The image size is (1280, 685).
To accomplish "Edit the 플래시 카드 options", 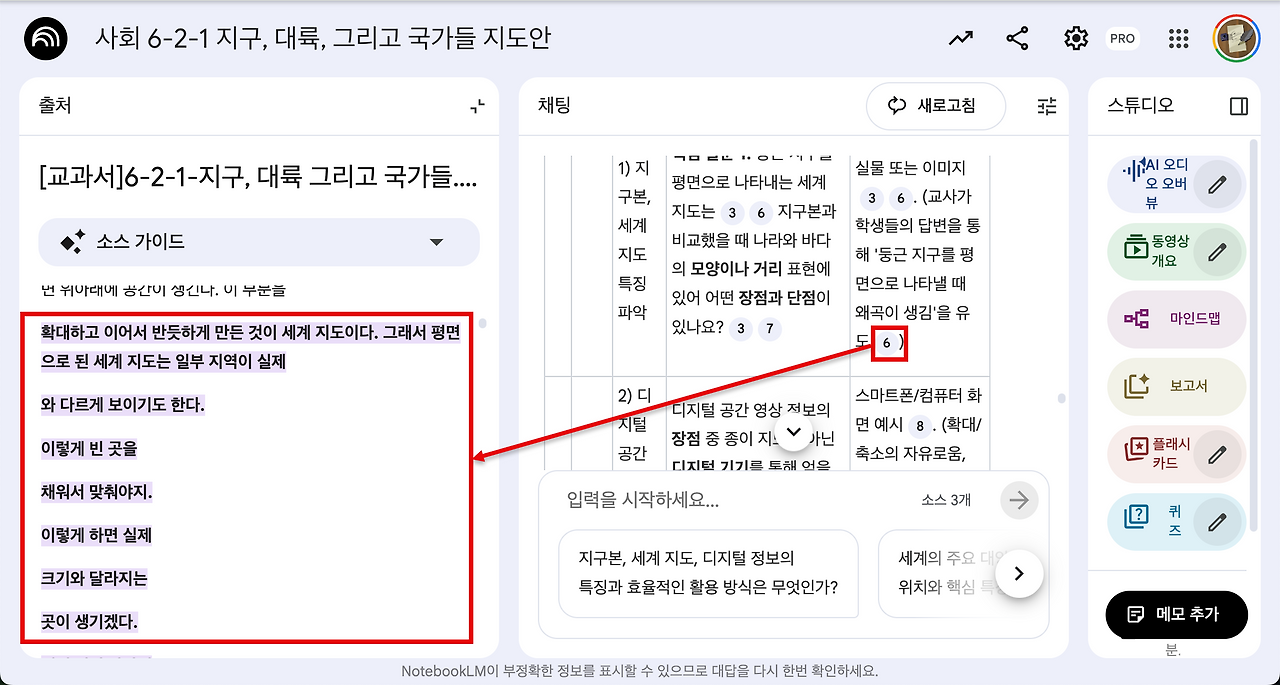I will pos(1218,453).
